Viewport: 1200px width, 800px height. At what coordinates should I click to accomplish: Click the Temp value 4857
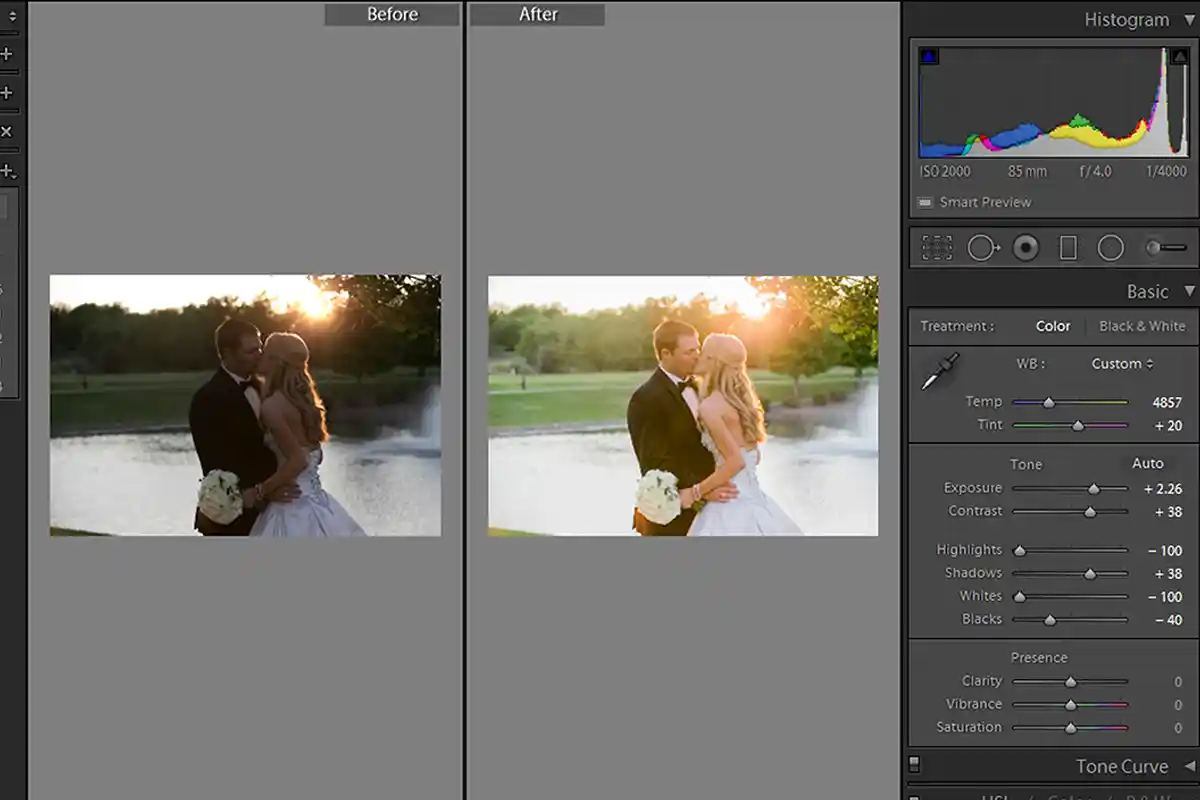(1167, 402)
